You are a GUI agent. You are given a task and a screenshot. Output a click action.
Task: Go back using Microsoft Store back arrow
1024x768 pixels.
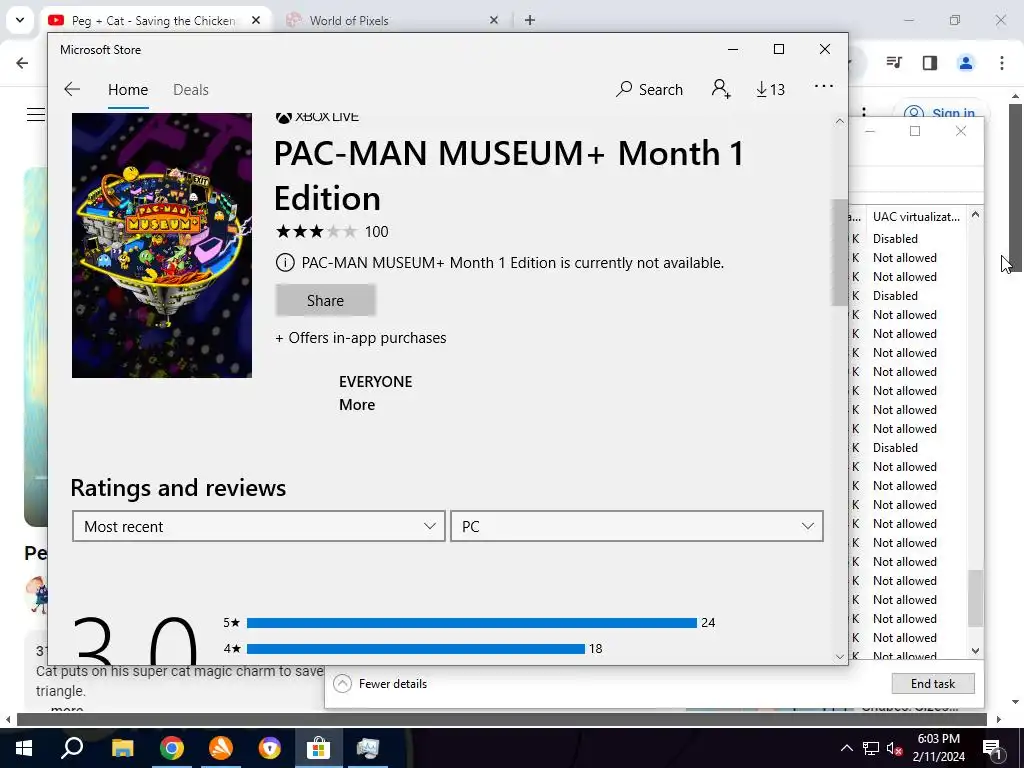coord(72,89)
